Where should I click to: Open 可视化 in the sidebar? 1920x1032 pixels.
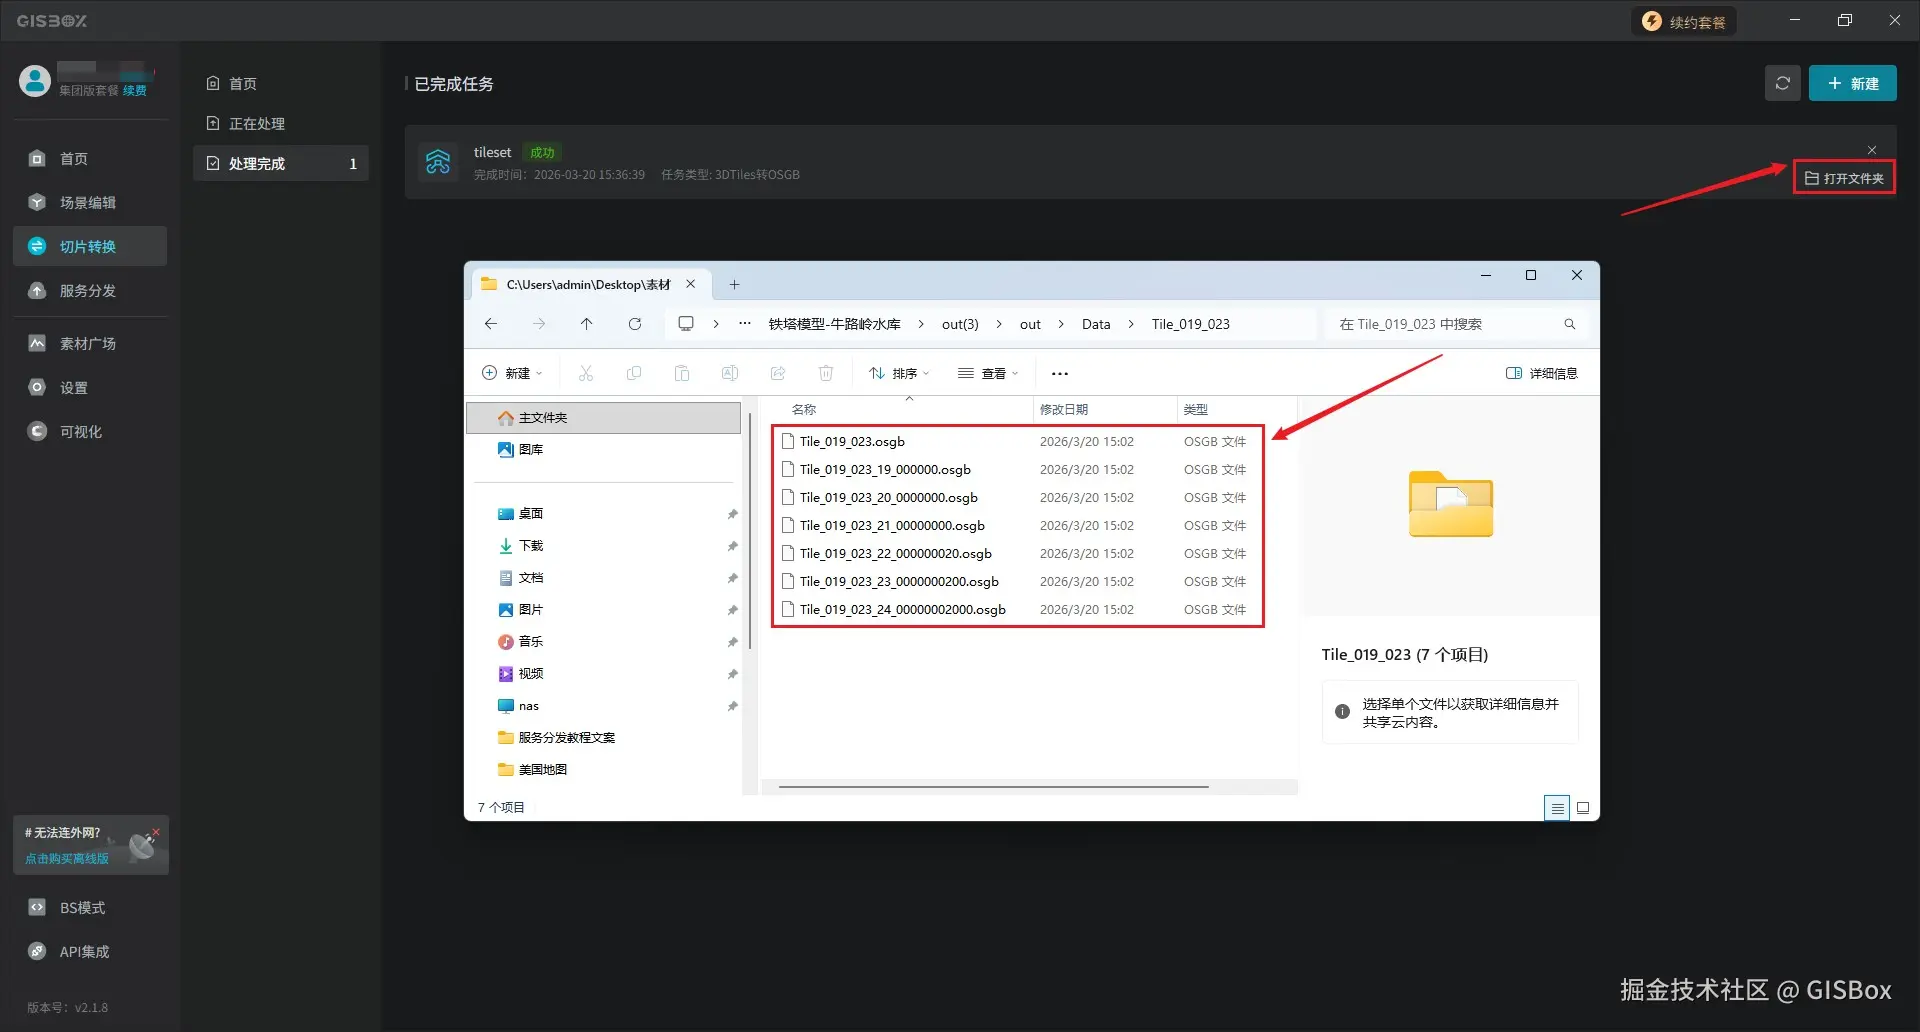[89, 432]
